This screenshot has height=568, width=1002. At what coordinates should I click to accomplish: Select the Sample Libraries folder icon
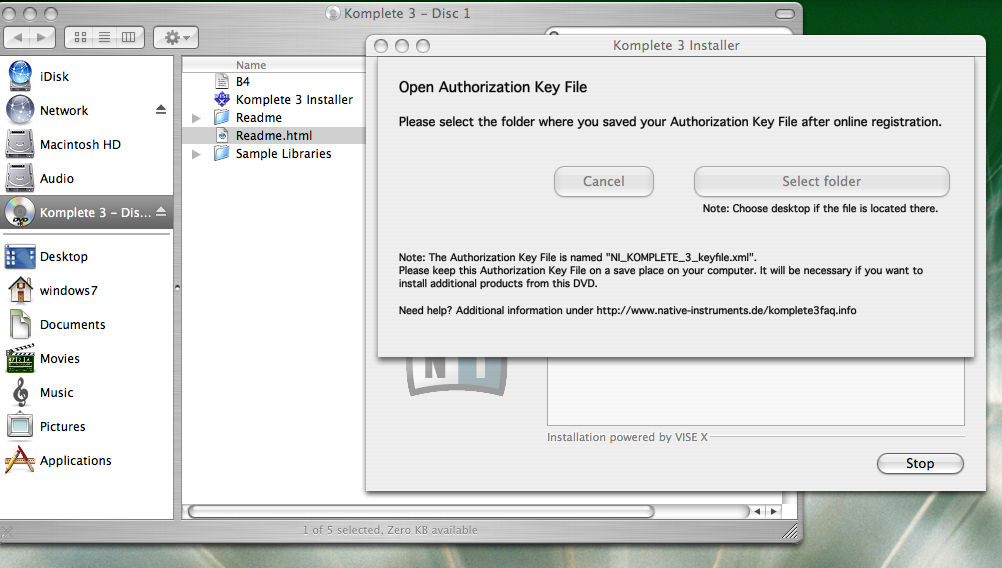point(222,153)
